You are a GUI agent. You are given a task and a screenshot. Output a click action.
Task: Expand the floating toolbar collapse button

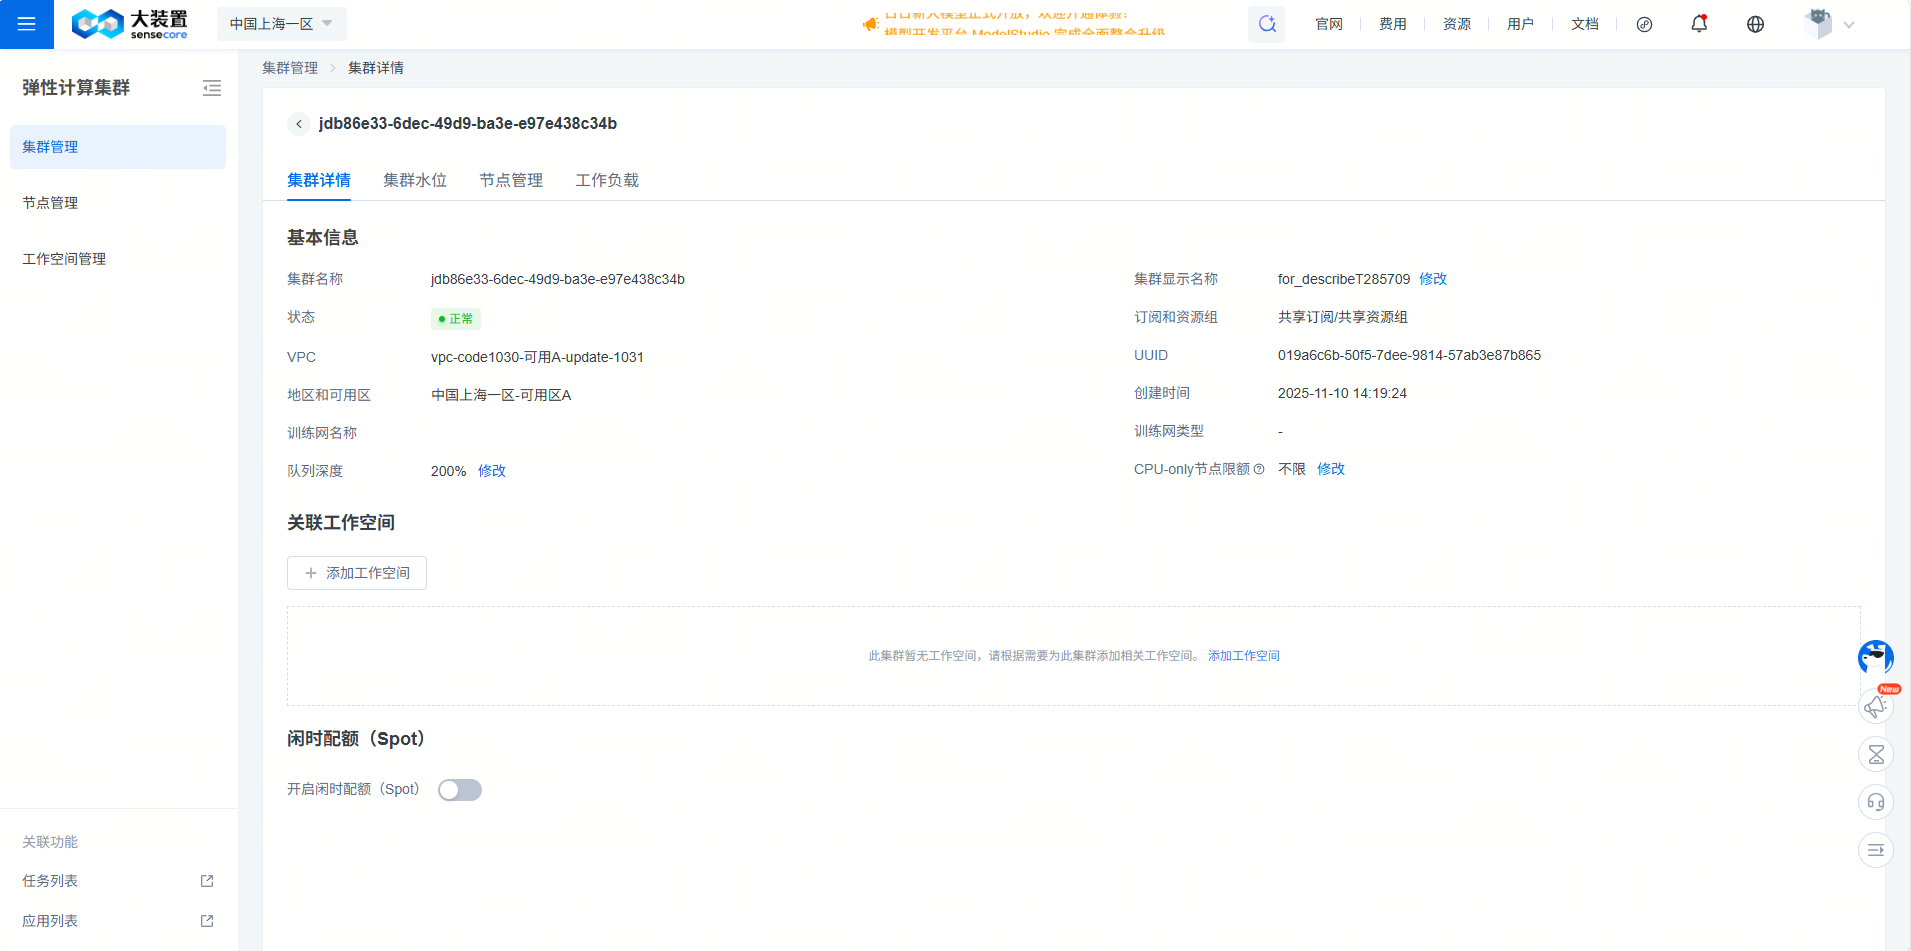(x=1875, y=850)
